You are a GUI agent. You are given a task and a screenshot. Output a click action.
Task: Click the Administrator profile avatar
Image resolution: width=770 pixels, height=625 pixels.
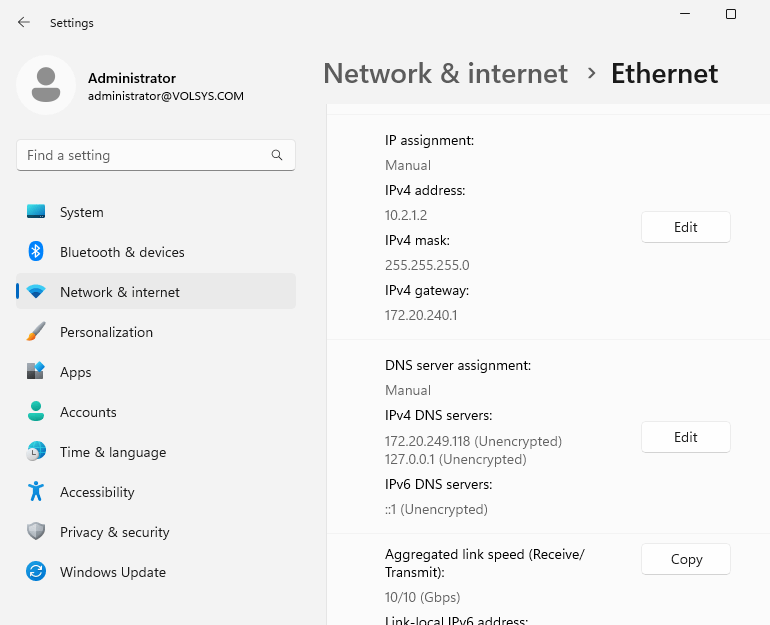[45, 86]
